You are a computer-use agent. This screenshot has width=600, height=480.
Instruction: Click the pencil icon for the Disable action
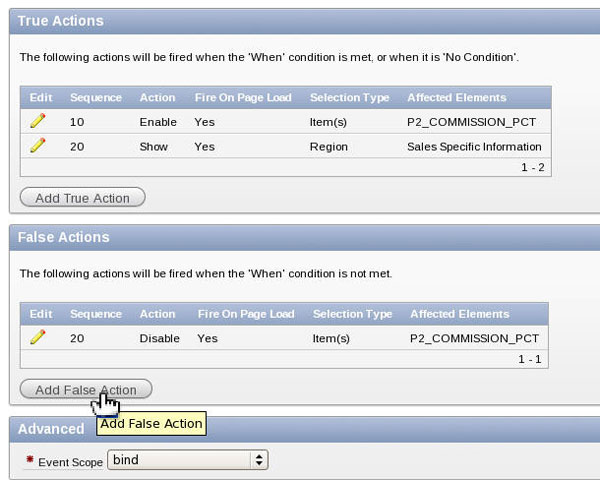pos(38,337)
